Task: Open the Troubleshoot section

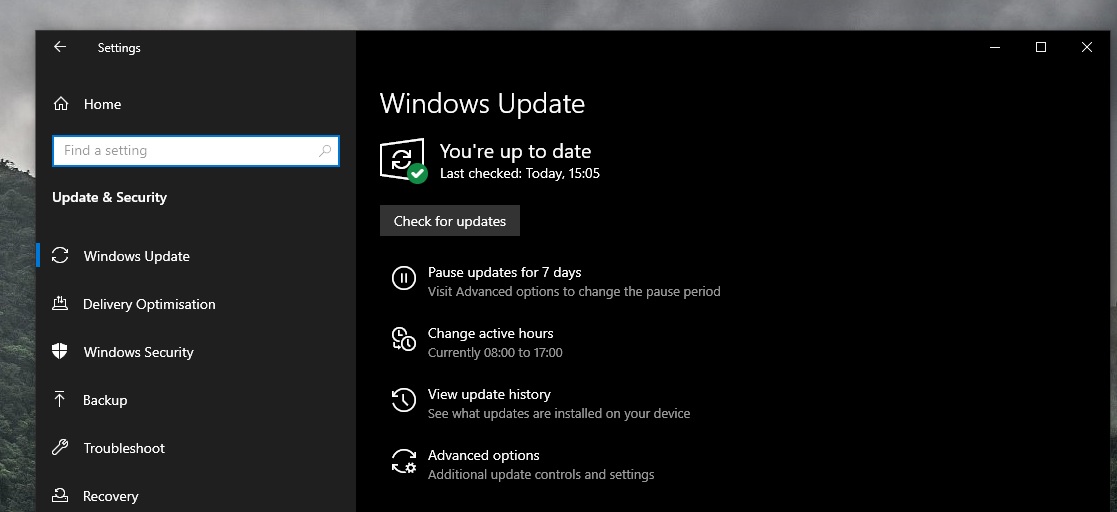Action: (x=124, y=448)
